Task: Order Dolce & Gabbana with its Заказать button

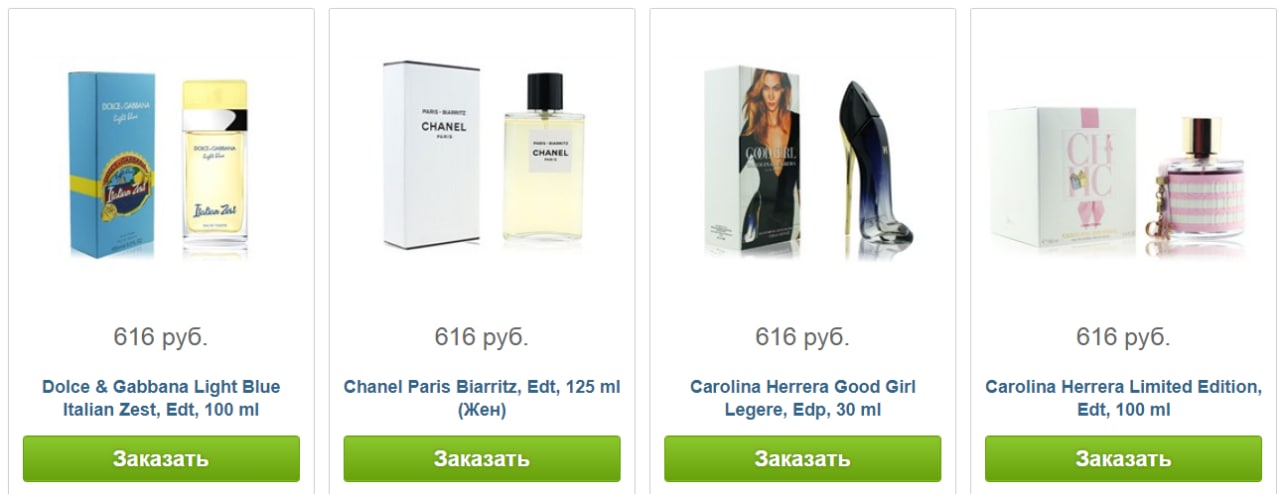Action: click(x=161, y=459)
